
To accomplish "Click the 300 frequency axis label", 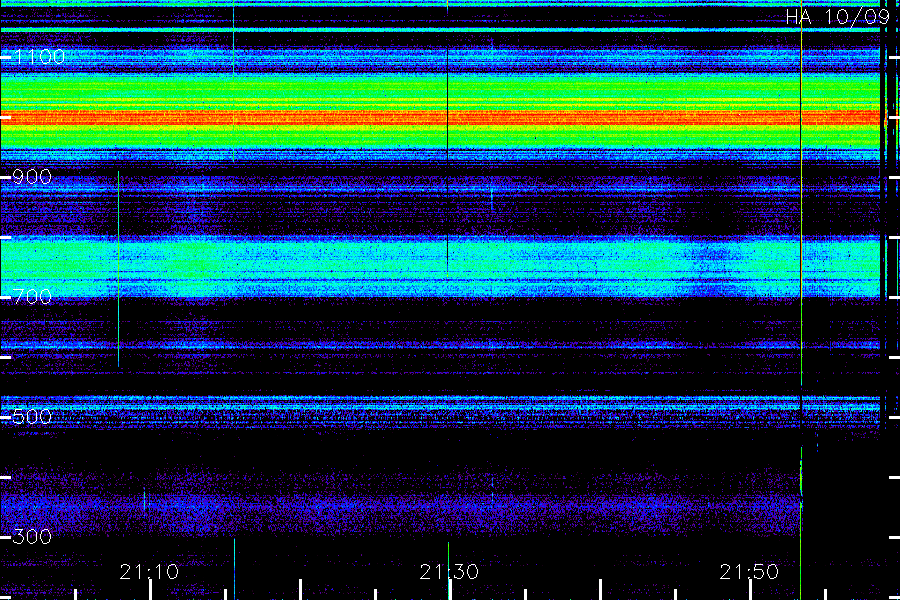I will [32, 537].
